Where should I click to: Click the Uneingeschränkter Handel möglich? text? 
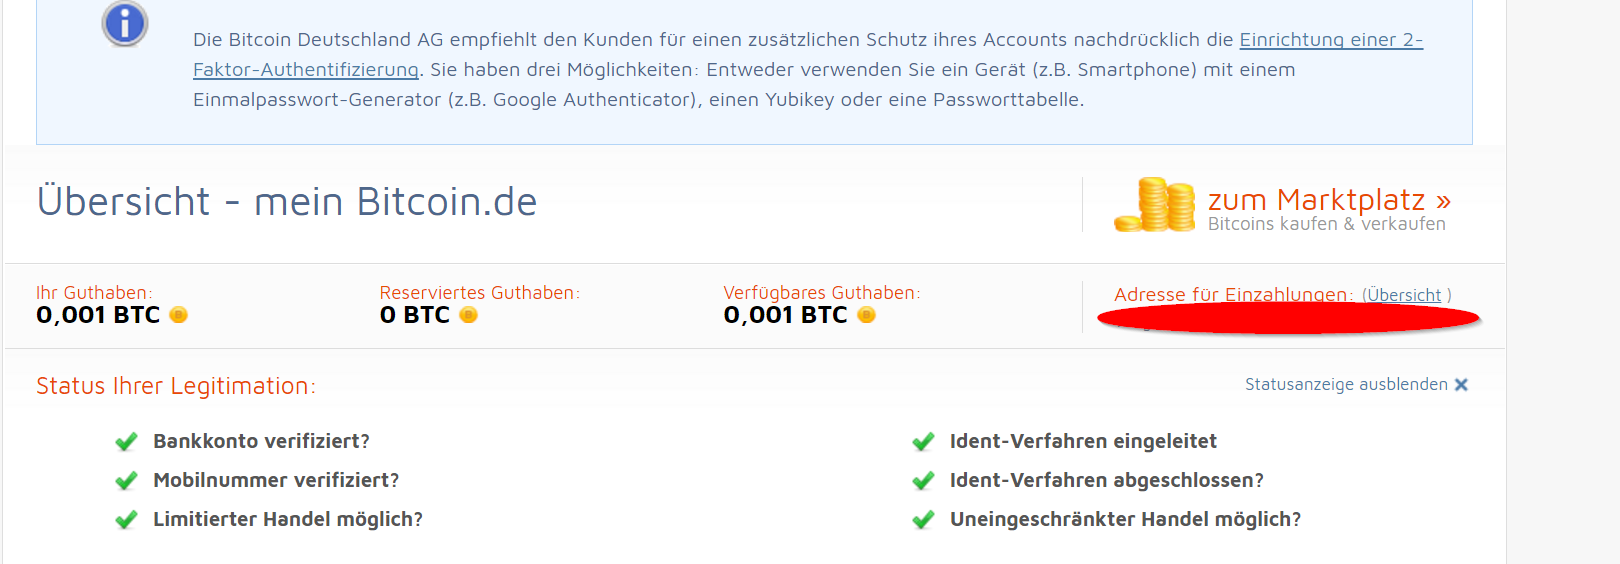(1125, 519)
